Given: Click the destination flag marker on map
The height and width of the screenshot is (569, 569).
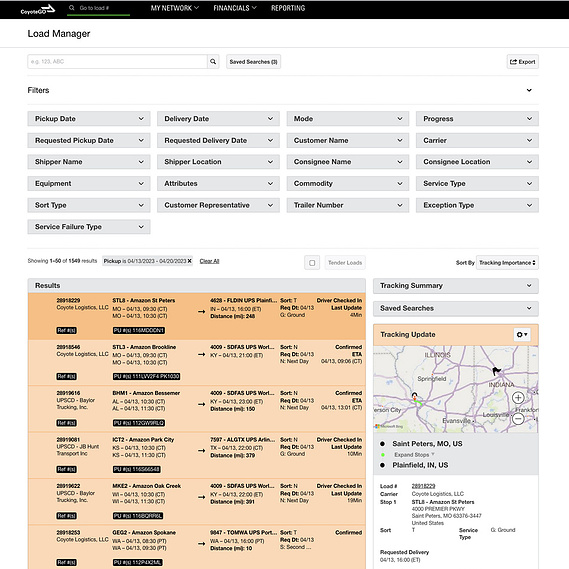Looking at the screenshot, I should [x=496, y=371].
